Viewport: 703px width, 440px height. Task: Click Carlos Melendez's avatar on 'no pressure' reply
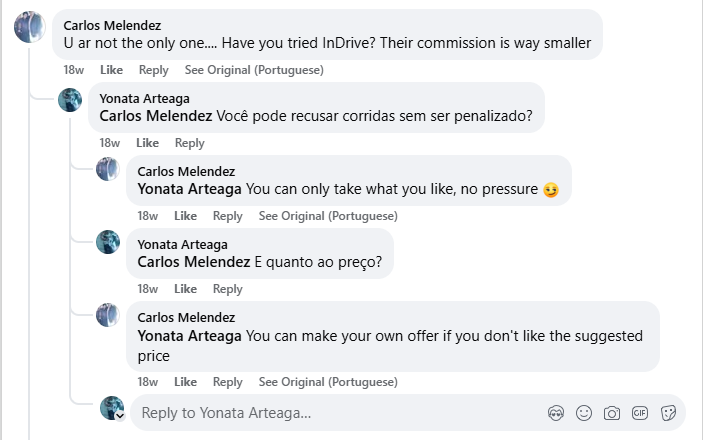(108, 169)
